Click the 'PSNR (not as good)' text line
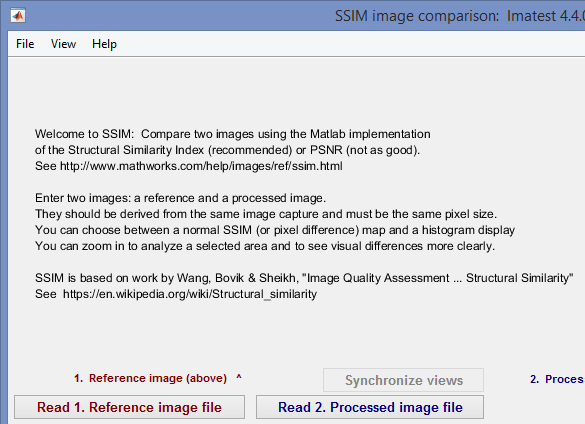 228,150
